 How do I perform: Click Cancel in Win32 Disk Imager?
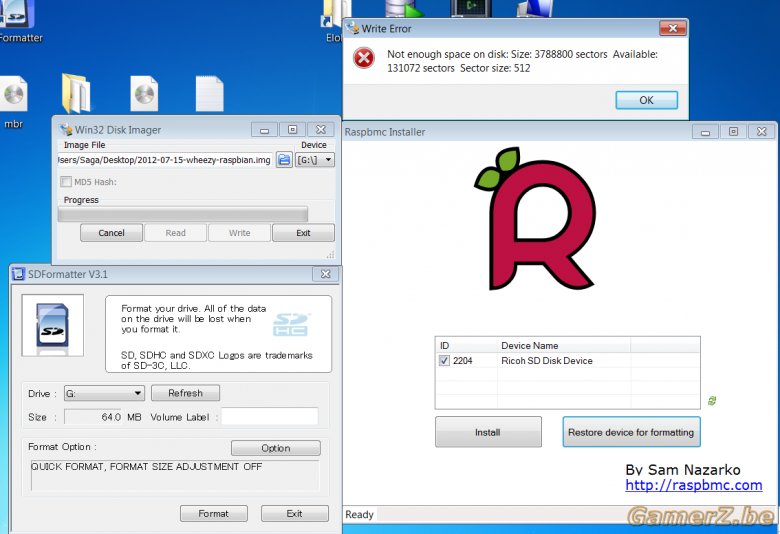click(x=111, y=233)
